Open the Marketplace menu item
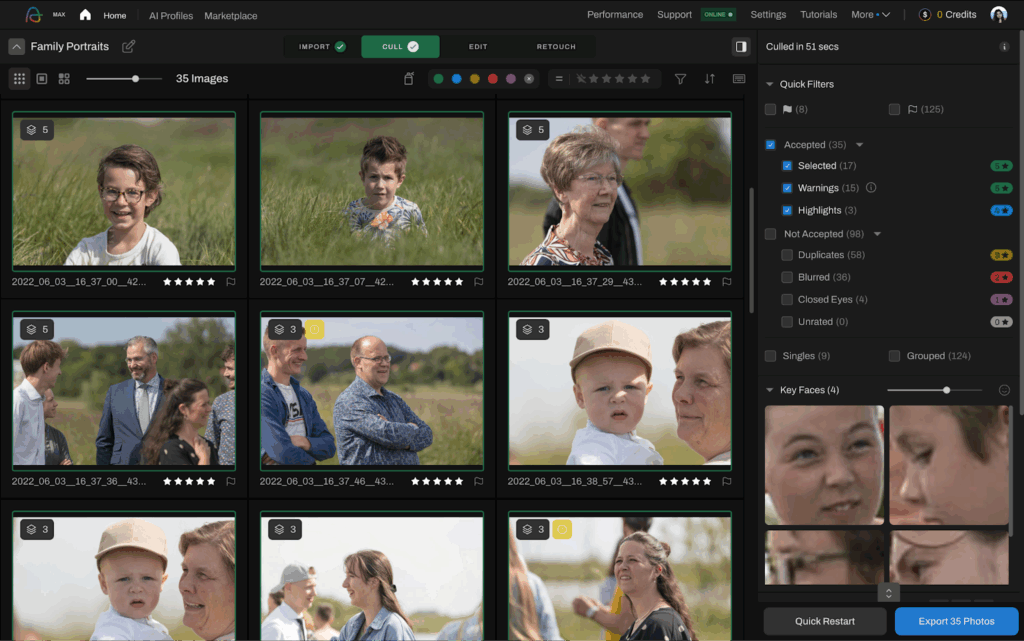1024x641 pixels. click(x=230, y=16)
